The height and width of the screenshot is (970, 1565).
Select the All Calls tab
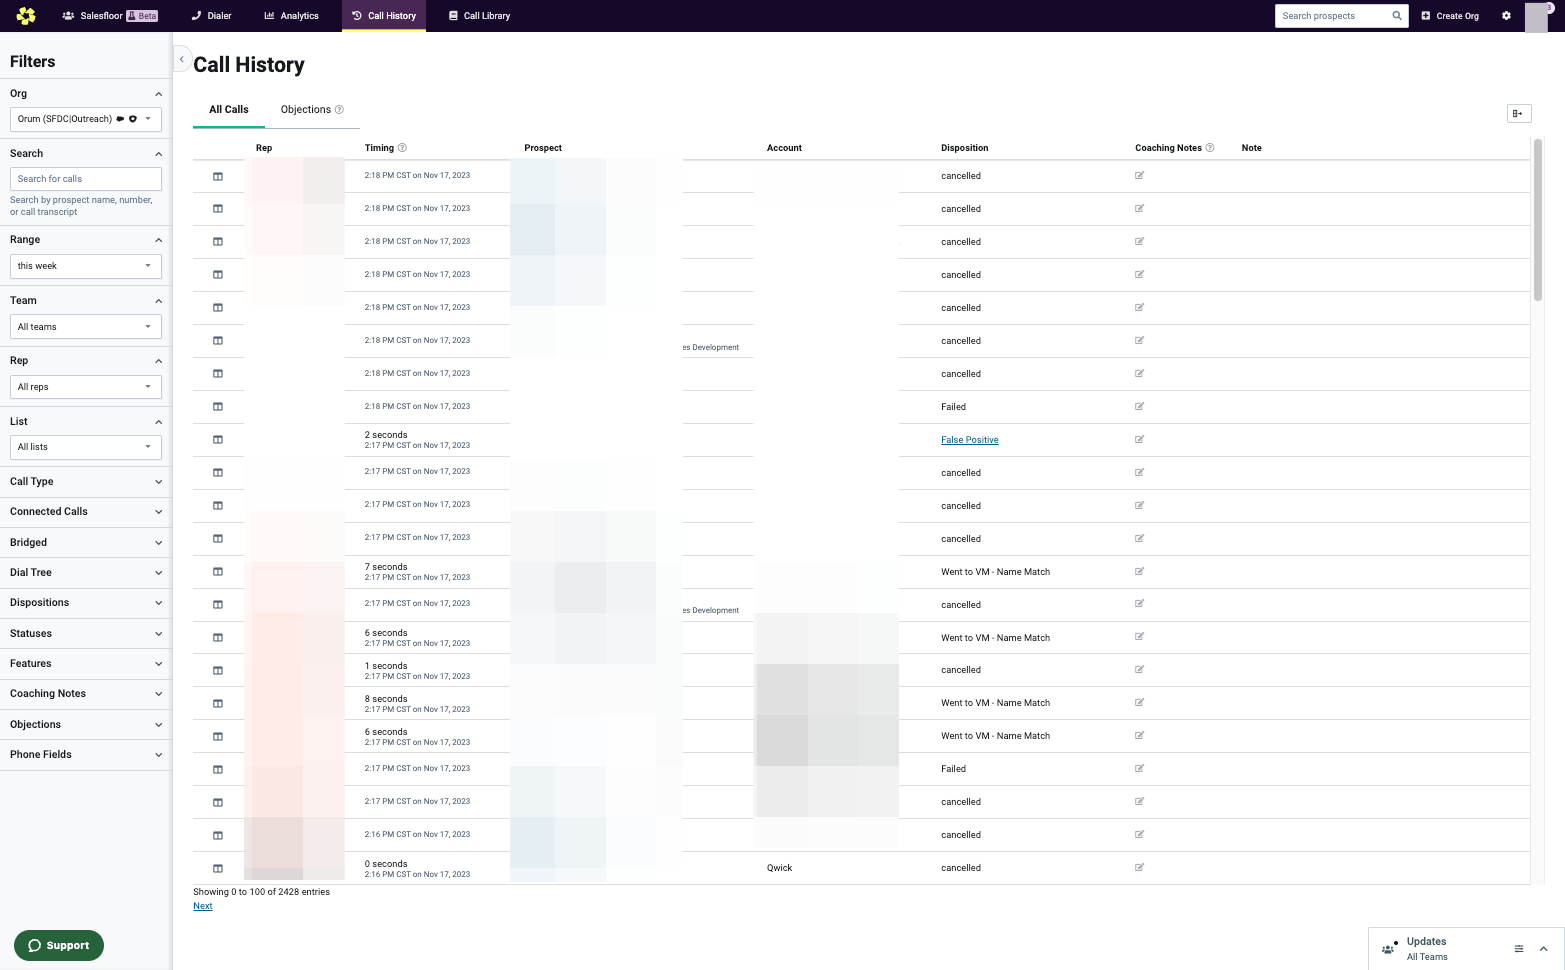pyautogui.click(x=229, y=110)
